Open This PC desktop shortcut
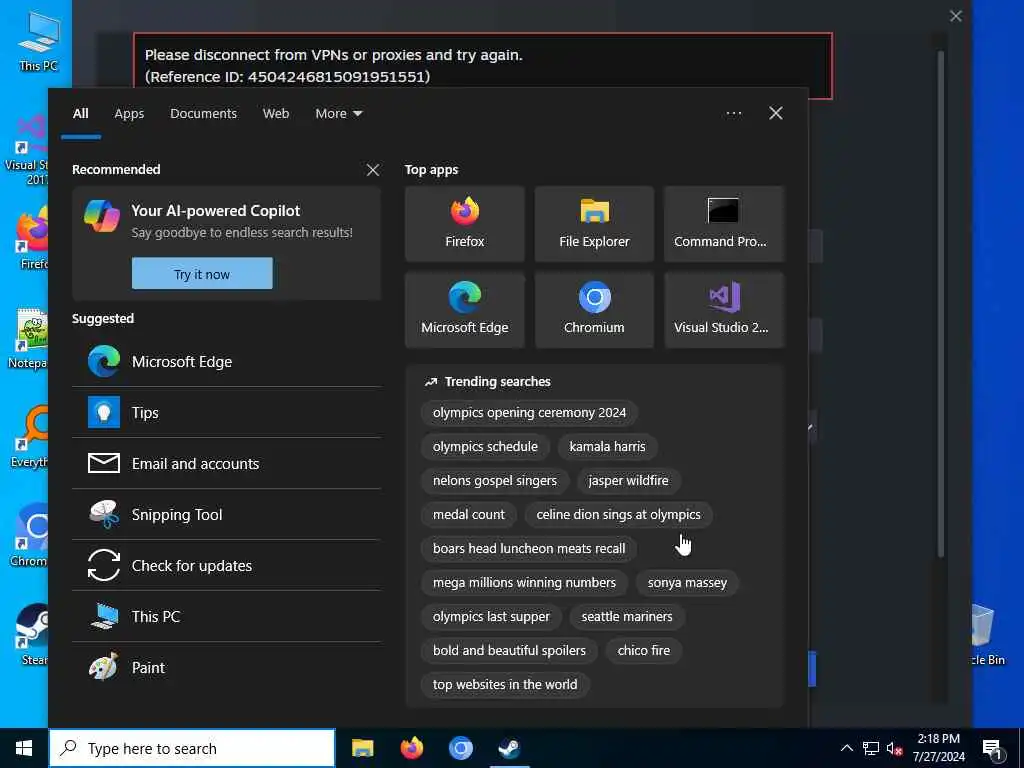 (x=38, y=40)
